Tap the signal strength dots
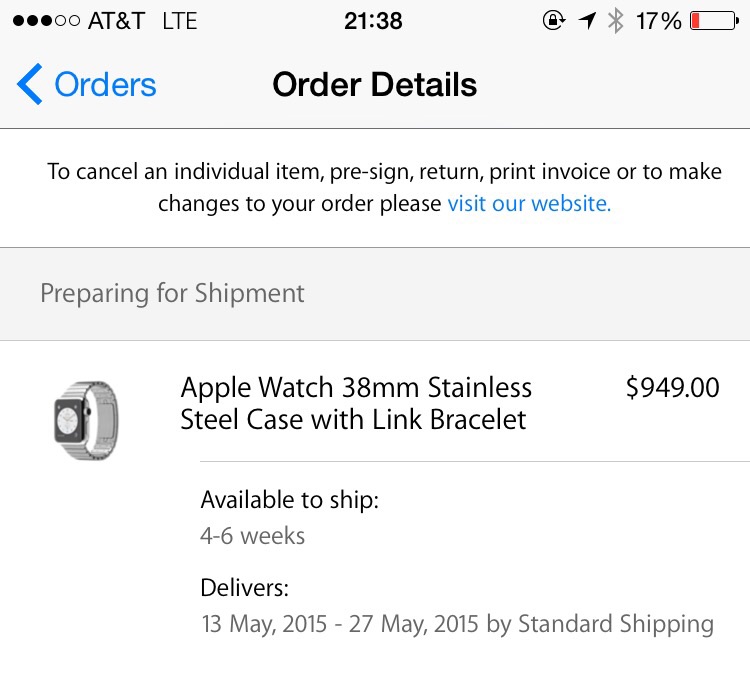Screen dimensions: 750x696 click(x=45, y=21)
